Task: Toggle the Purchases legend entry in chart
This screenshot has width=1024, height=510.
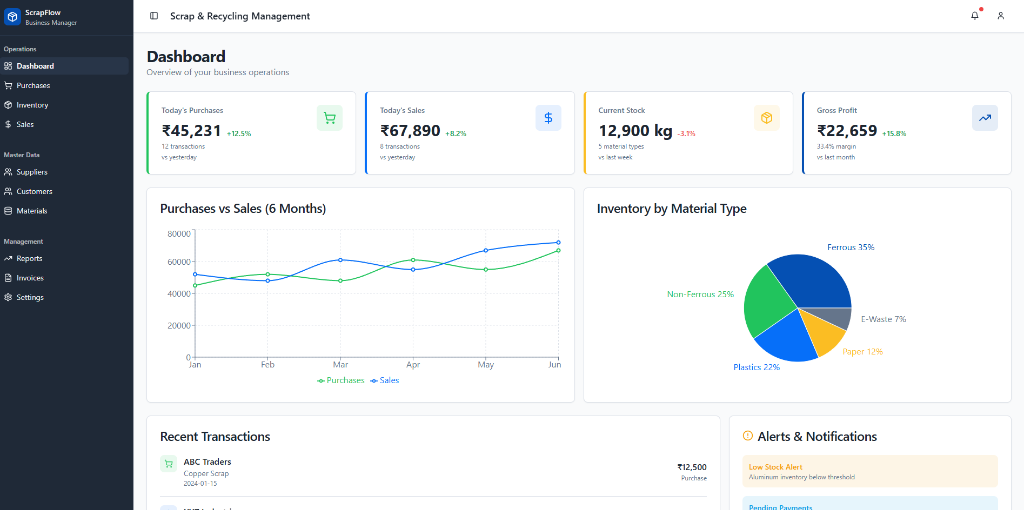Action: (340, 380)
